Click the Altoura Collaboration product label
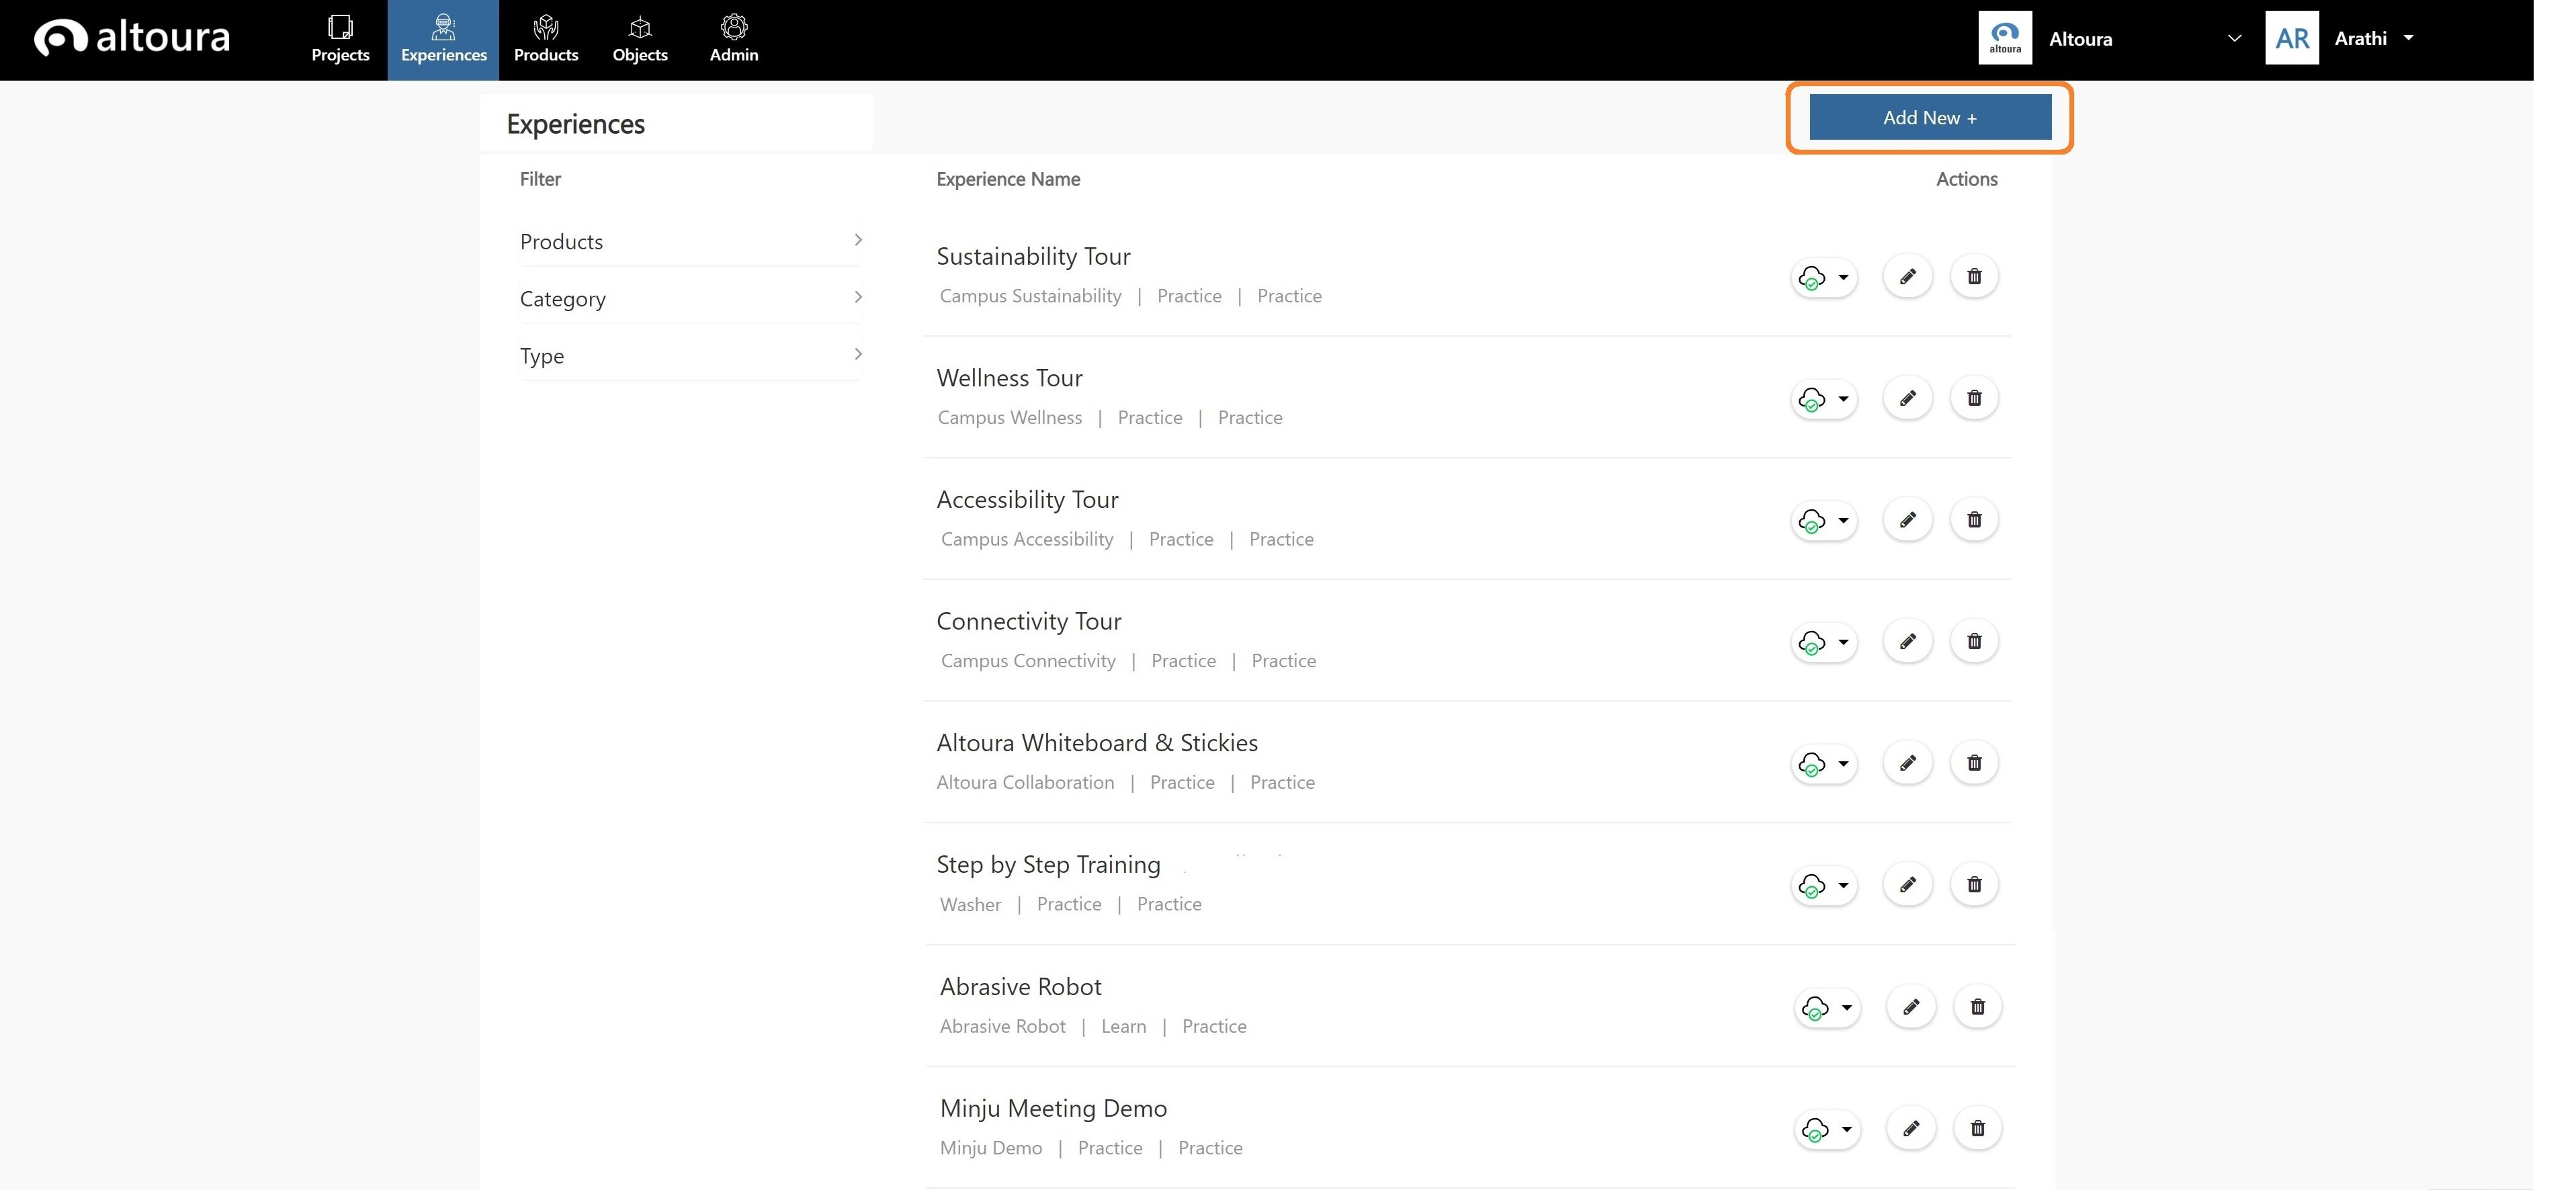The height and width of the screenshot is (1190, 2576). click(x=1025, y=782)
